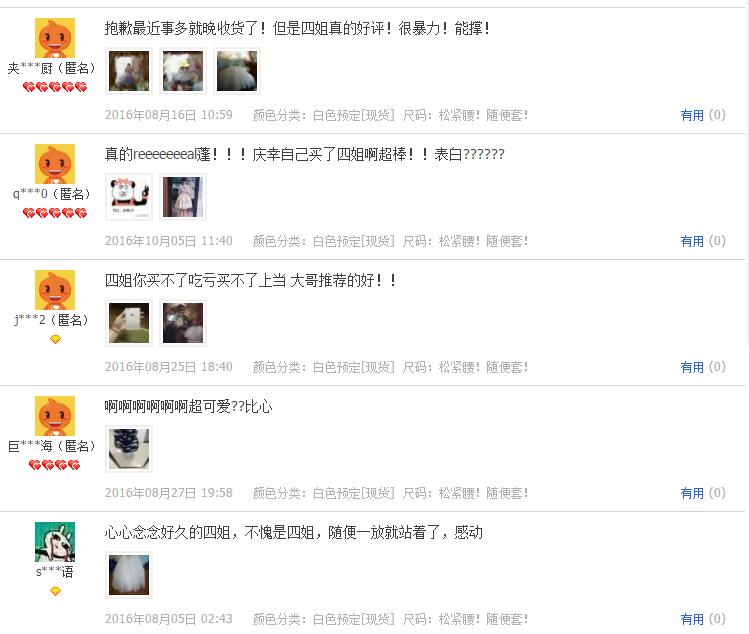Open white skirt photo in s***语's review
The height and width of the screenshot is (634, 749).
129,575
